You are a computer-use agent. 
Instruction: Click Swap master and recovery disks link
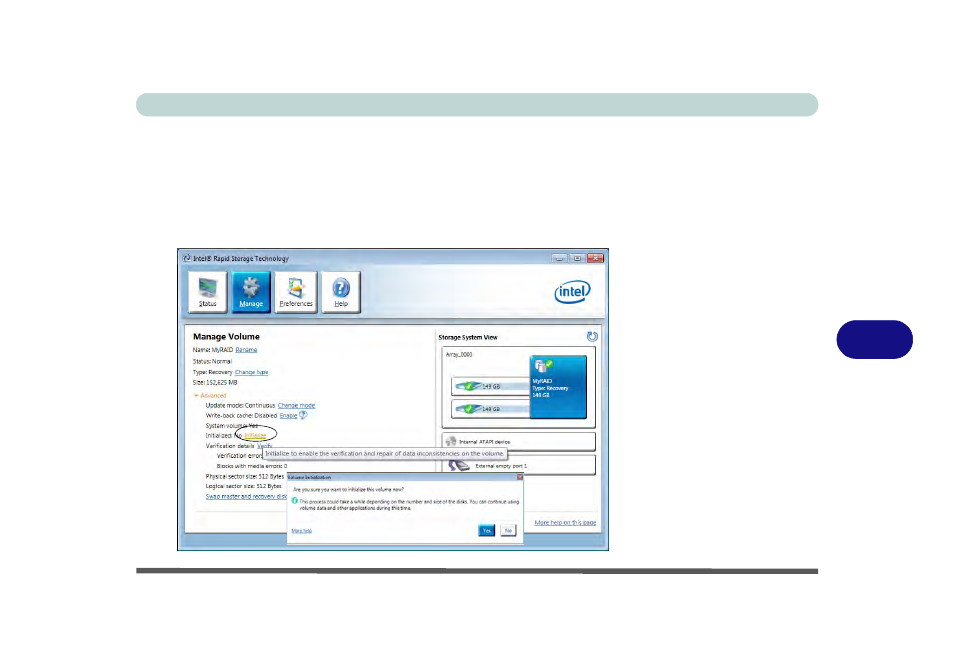246,496
